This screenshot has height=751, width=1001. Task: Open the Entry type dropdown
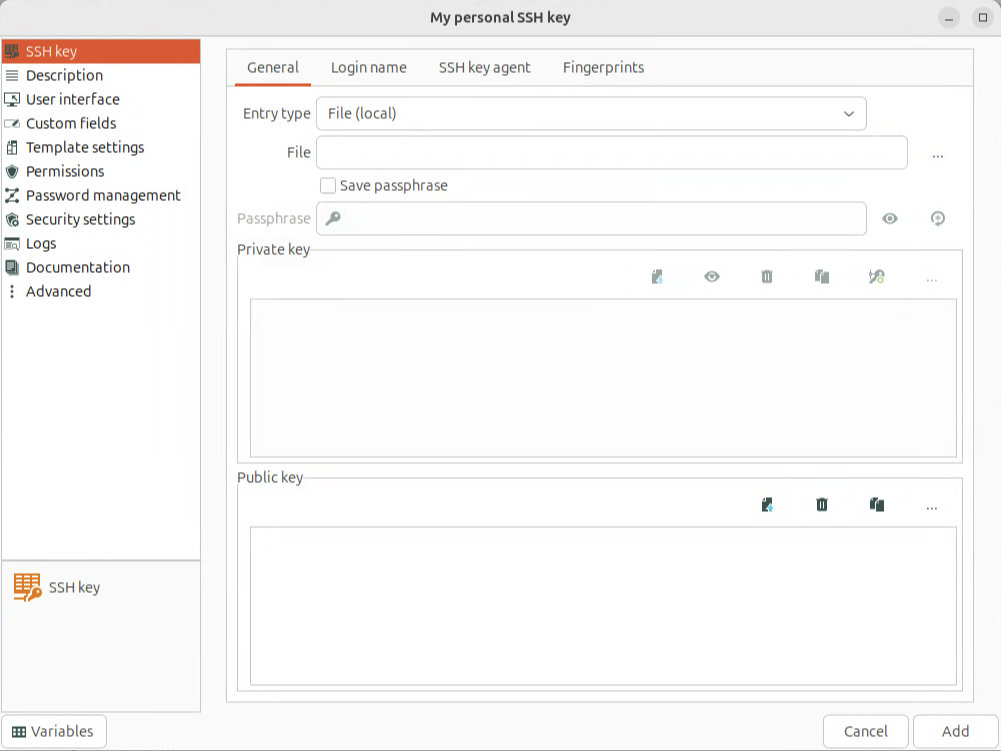pos(591,114)
